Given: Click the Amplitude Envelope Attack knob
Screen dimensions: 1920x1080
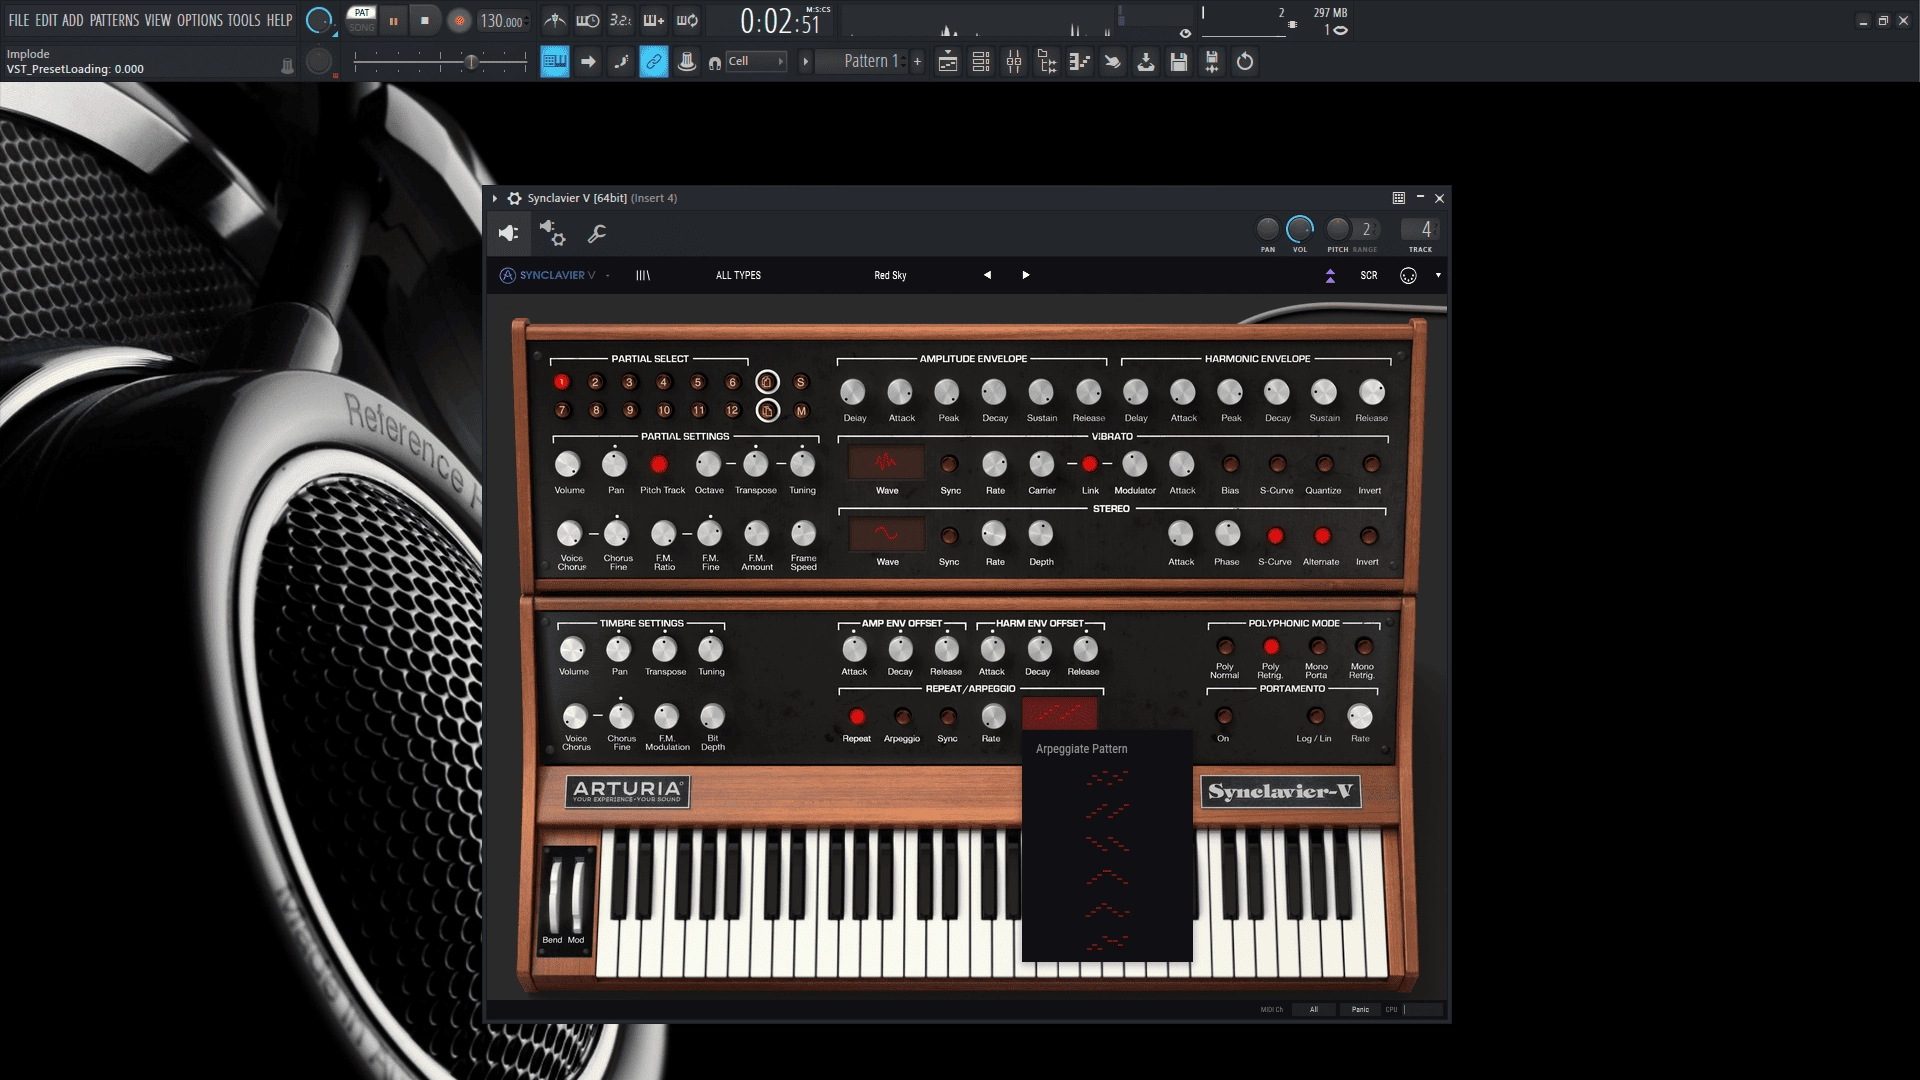Looking at the screenshot, I should tap(900, 392).
